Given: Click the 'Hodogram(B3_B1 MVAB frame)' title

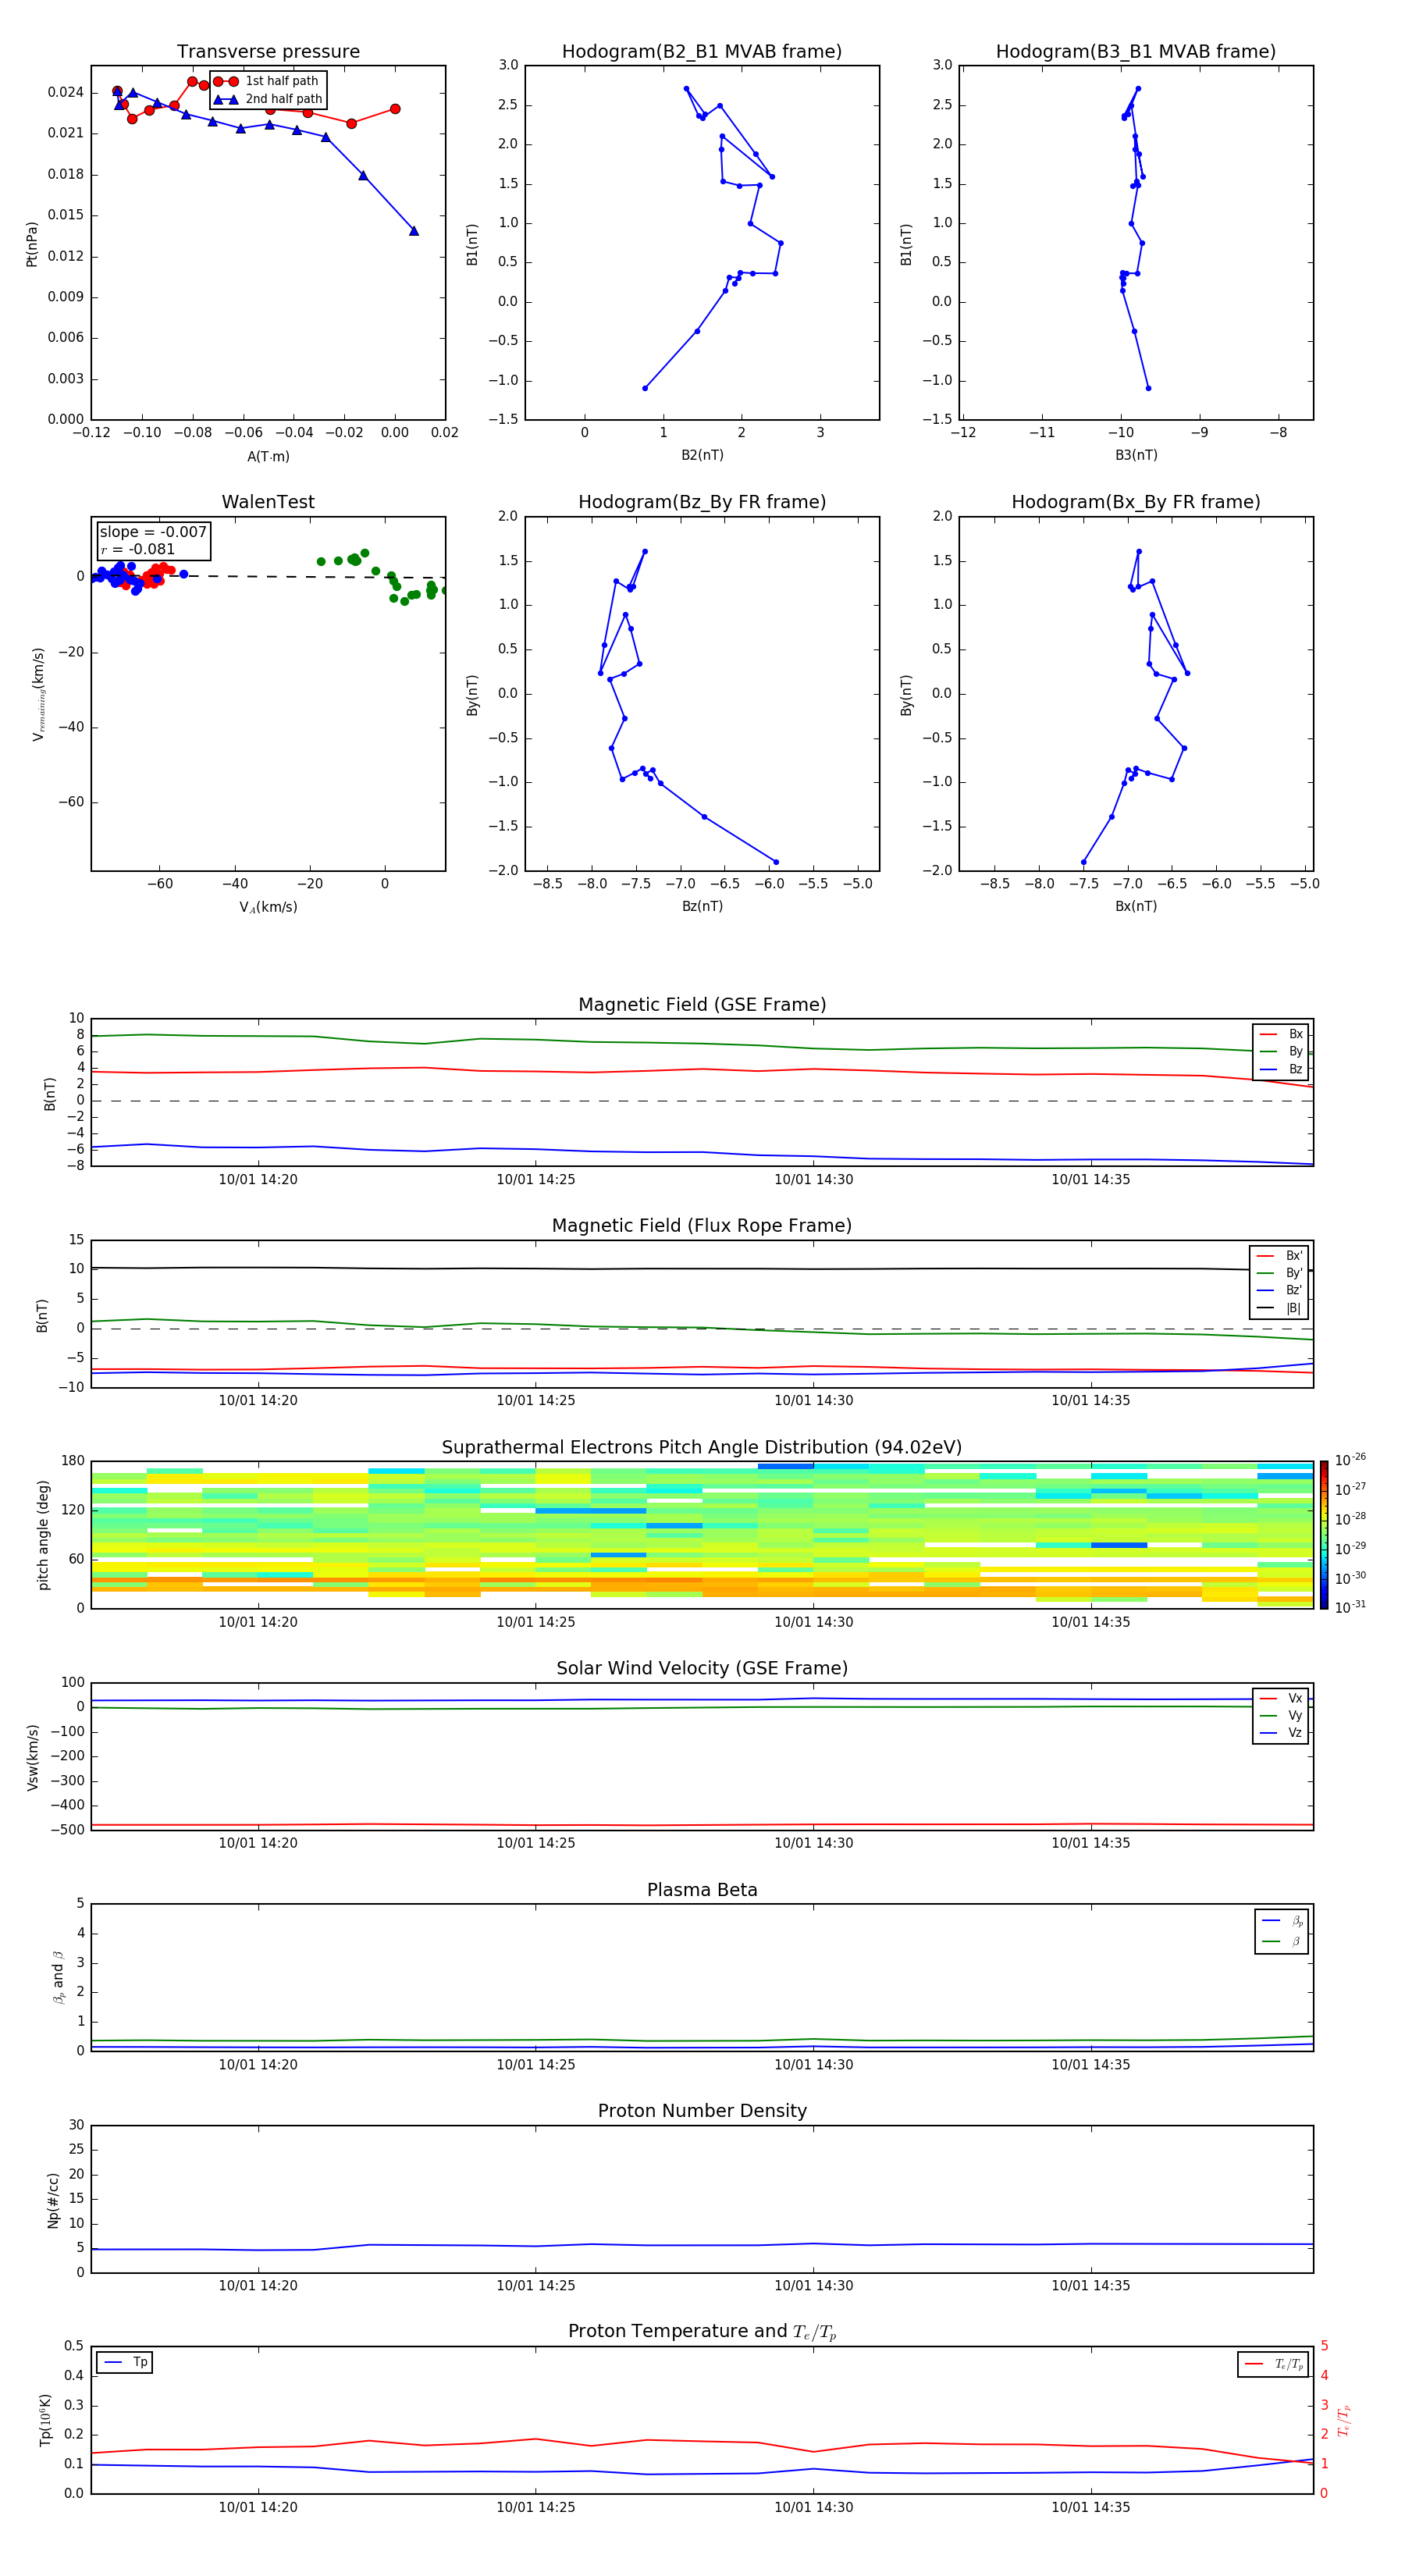Looking at the screenshot, I should [1136, 52].
